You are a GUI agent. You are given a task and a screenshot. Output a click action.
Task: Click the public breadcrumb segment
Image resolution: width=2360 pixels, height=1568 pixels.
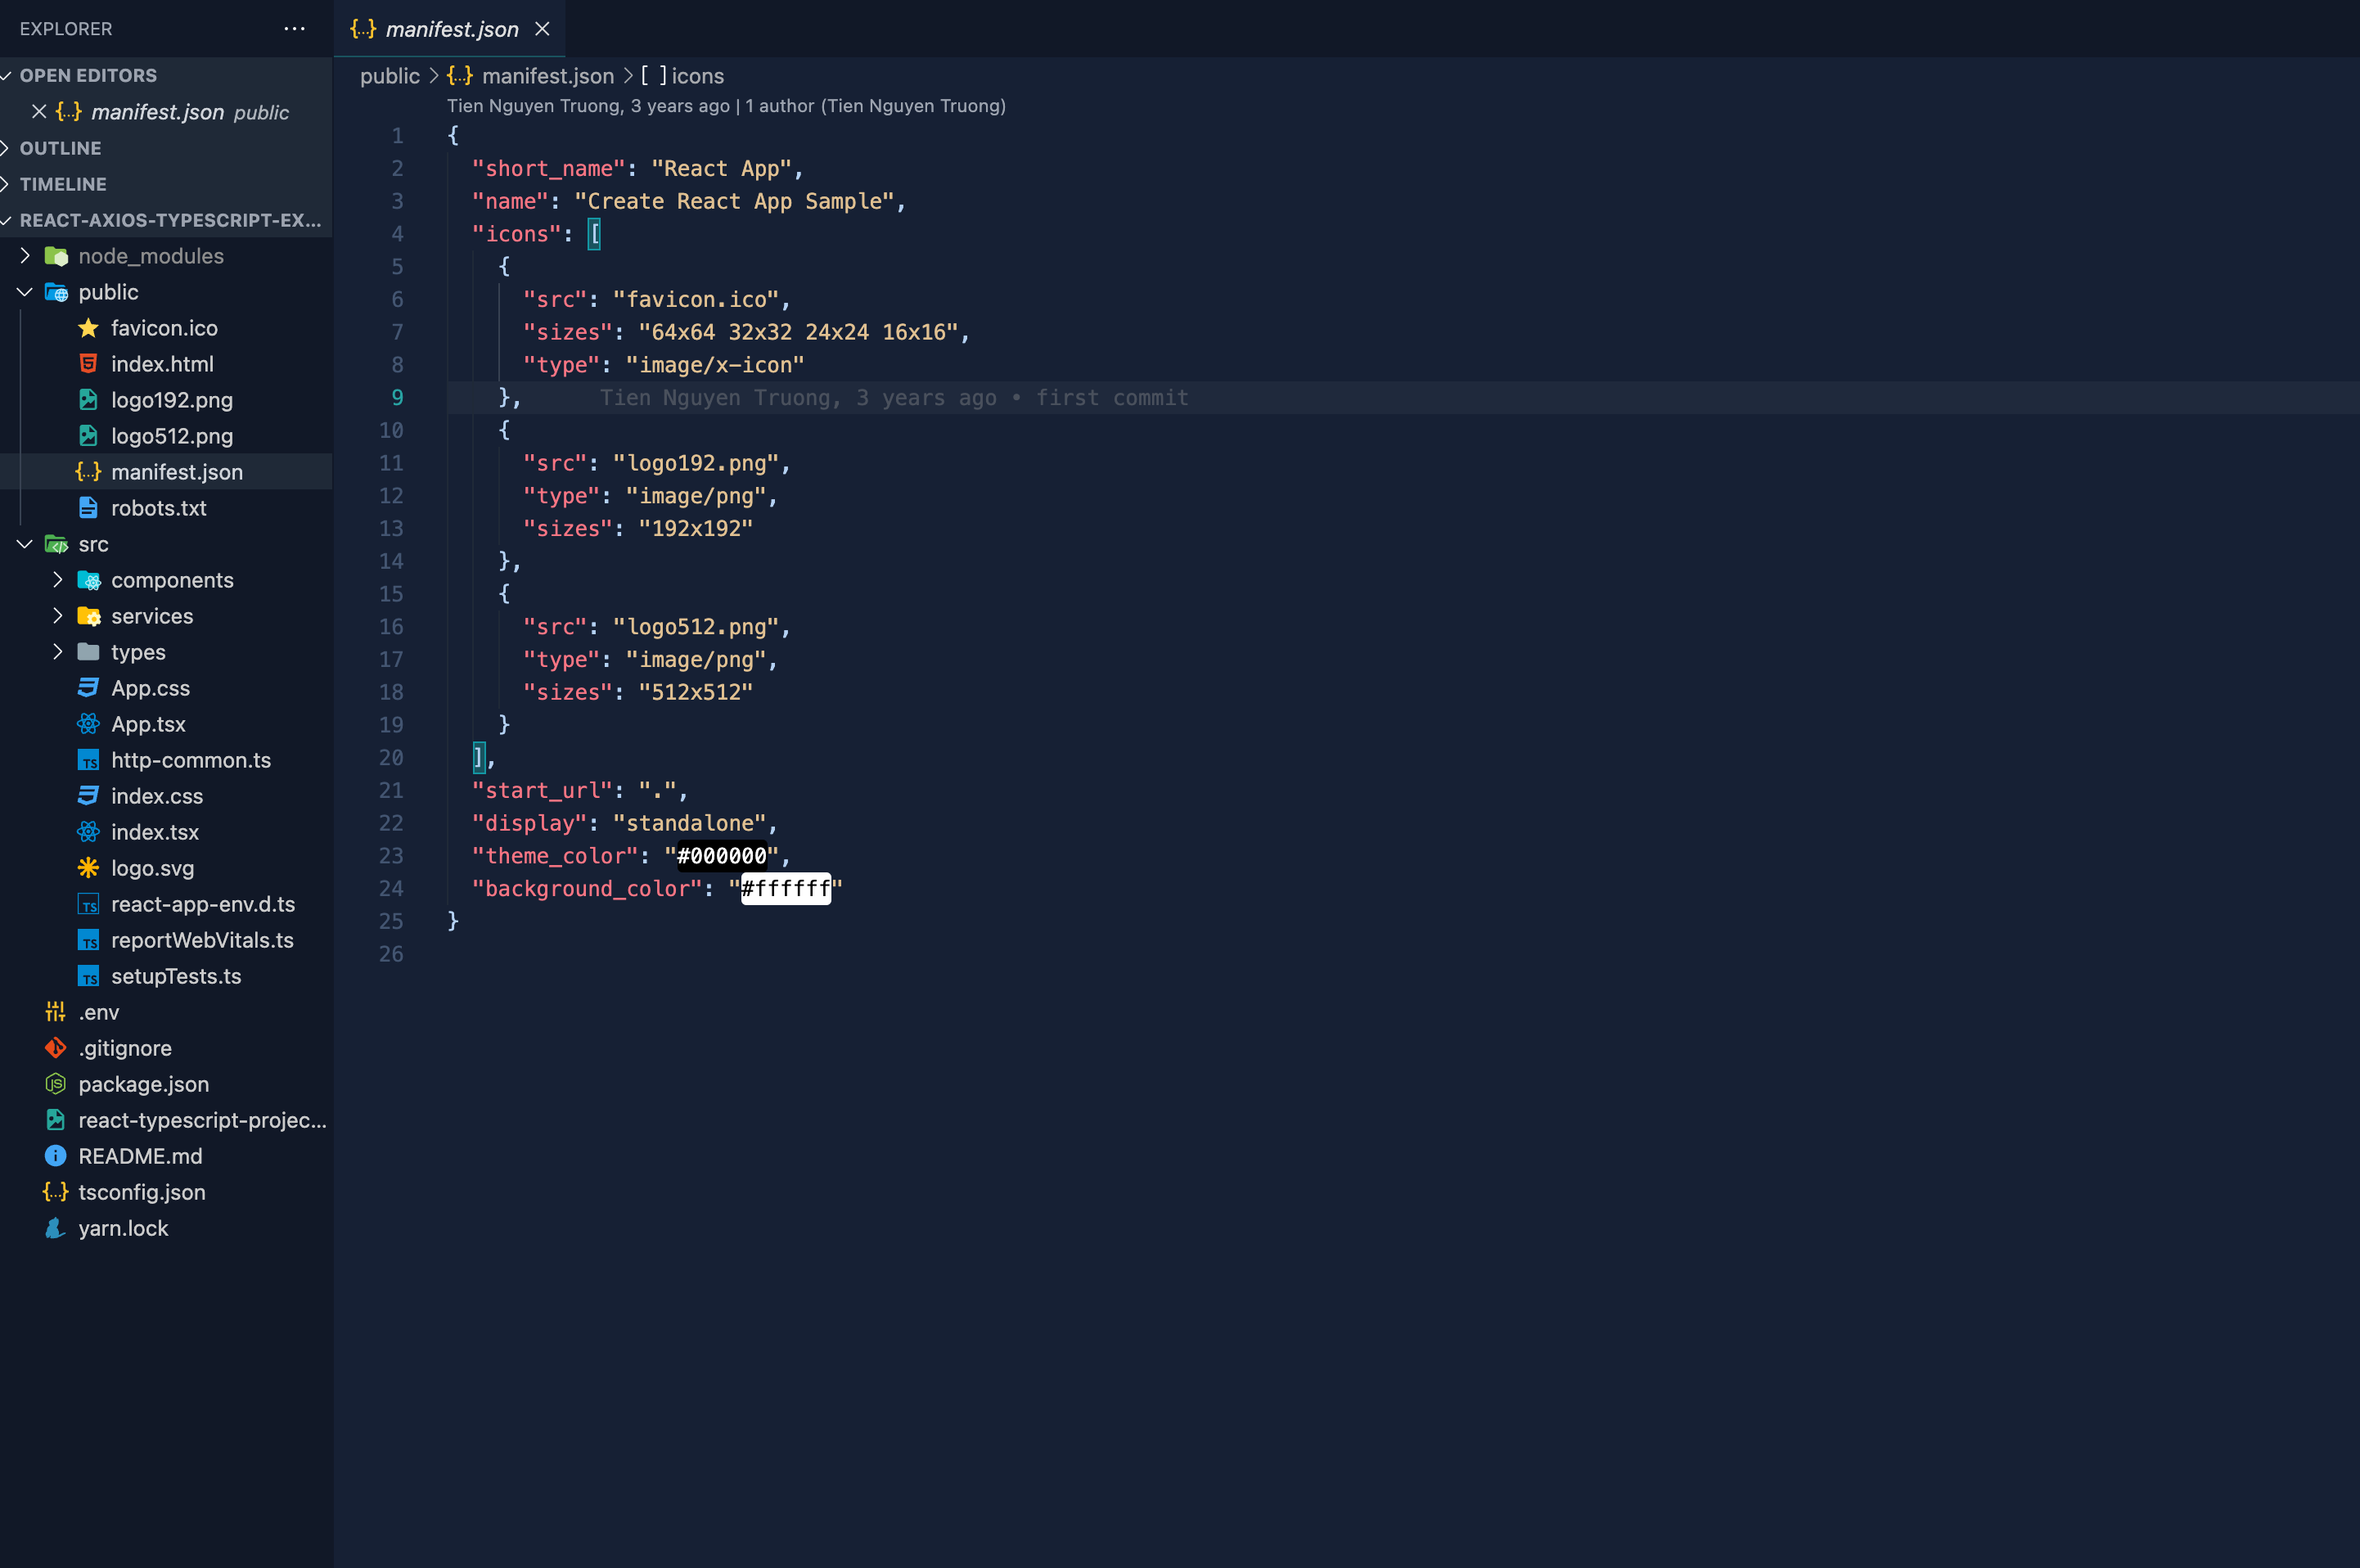click(x=389, y=76)
